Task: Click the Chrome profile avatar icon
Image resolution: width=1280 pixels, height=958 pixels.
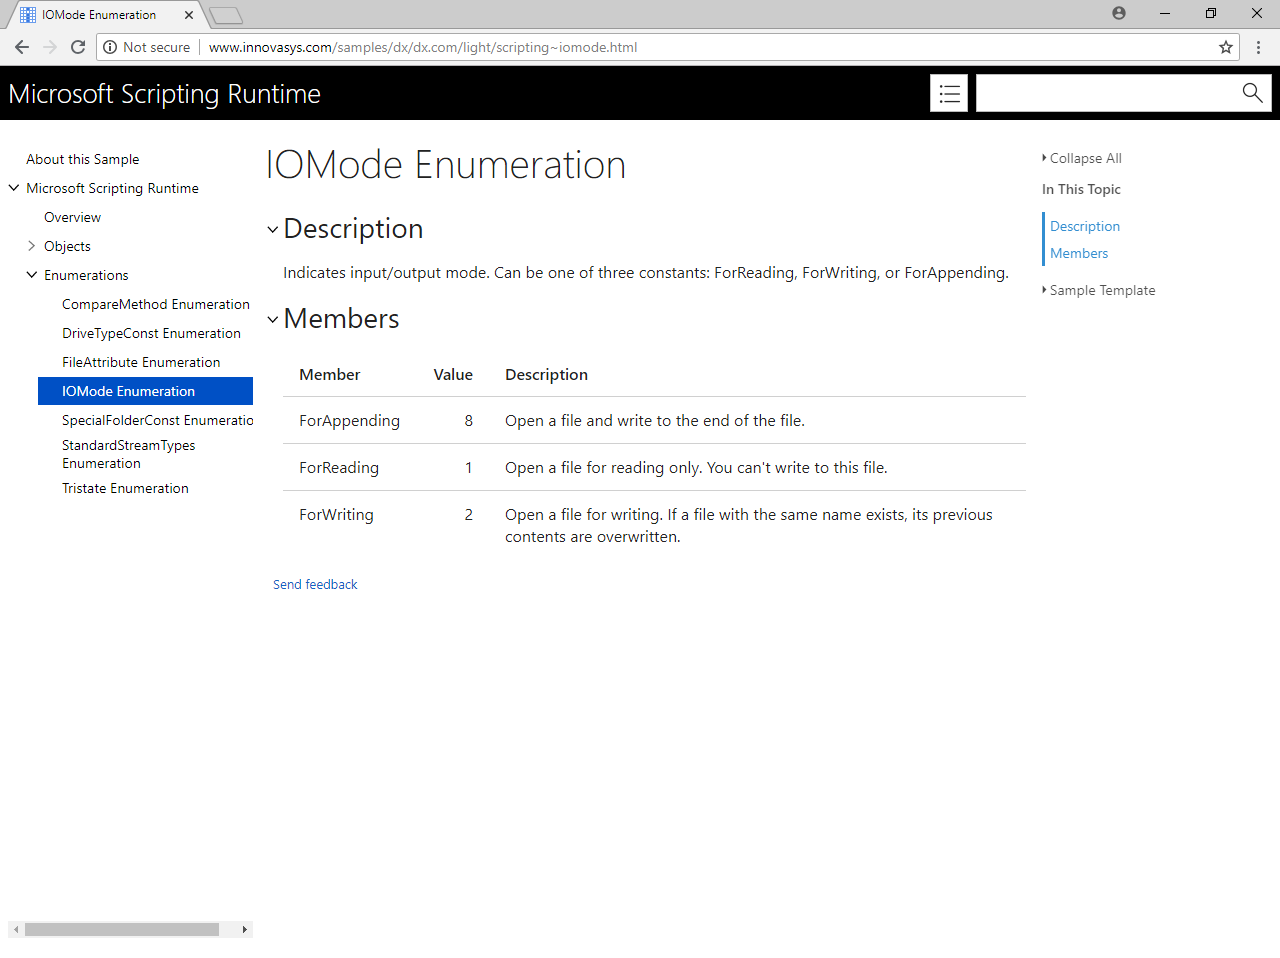Action: (x=1119, y=13)
